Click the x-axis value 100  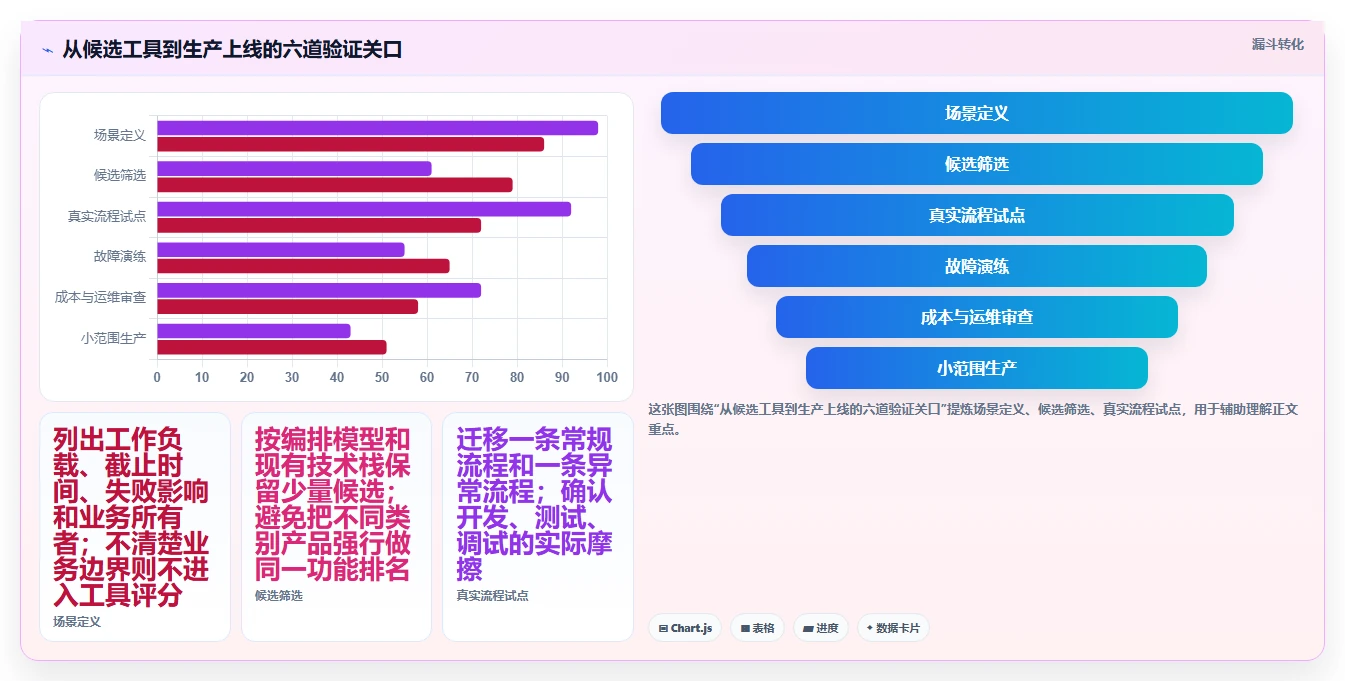tap(607, 377)
